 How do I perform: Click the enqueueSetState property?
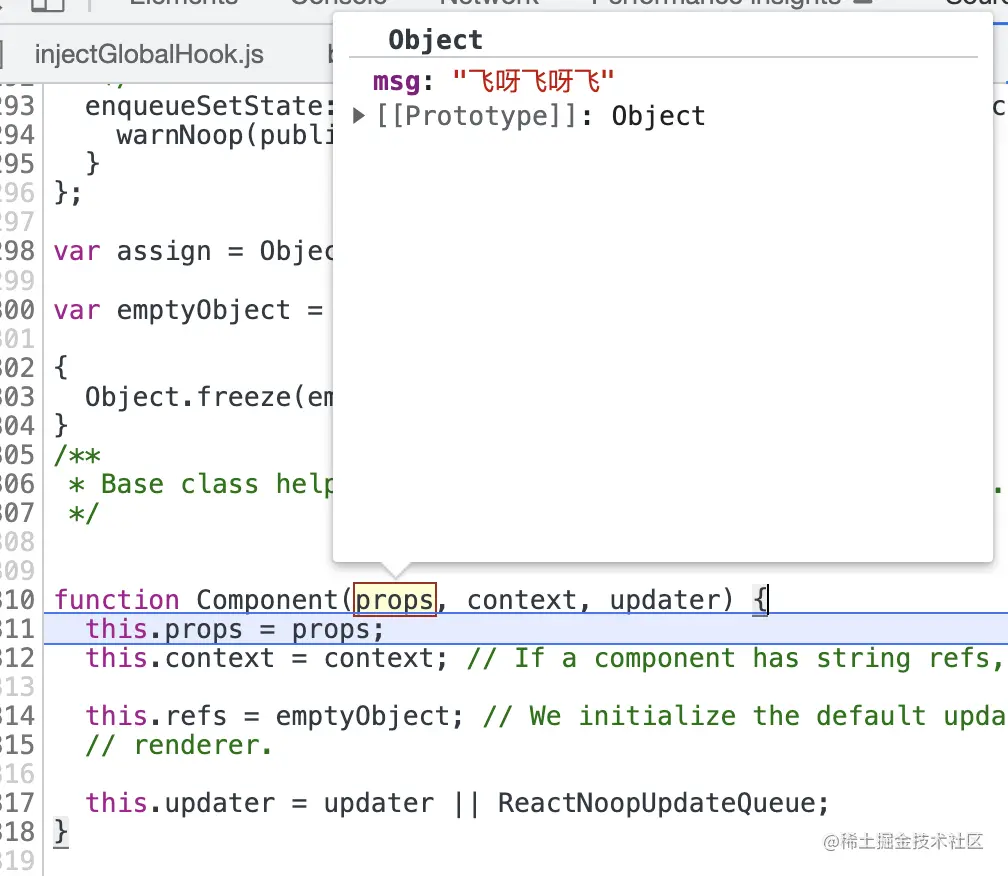pyautogui.click(x=203, y=106)
